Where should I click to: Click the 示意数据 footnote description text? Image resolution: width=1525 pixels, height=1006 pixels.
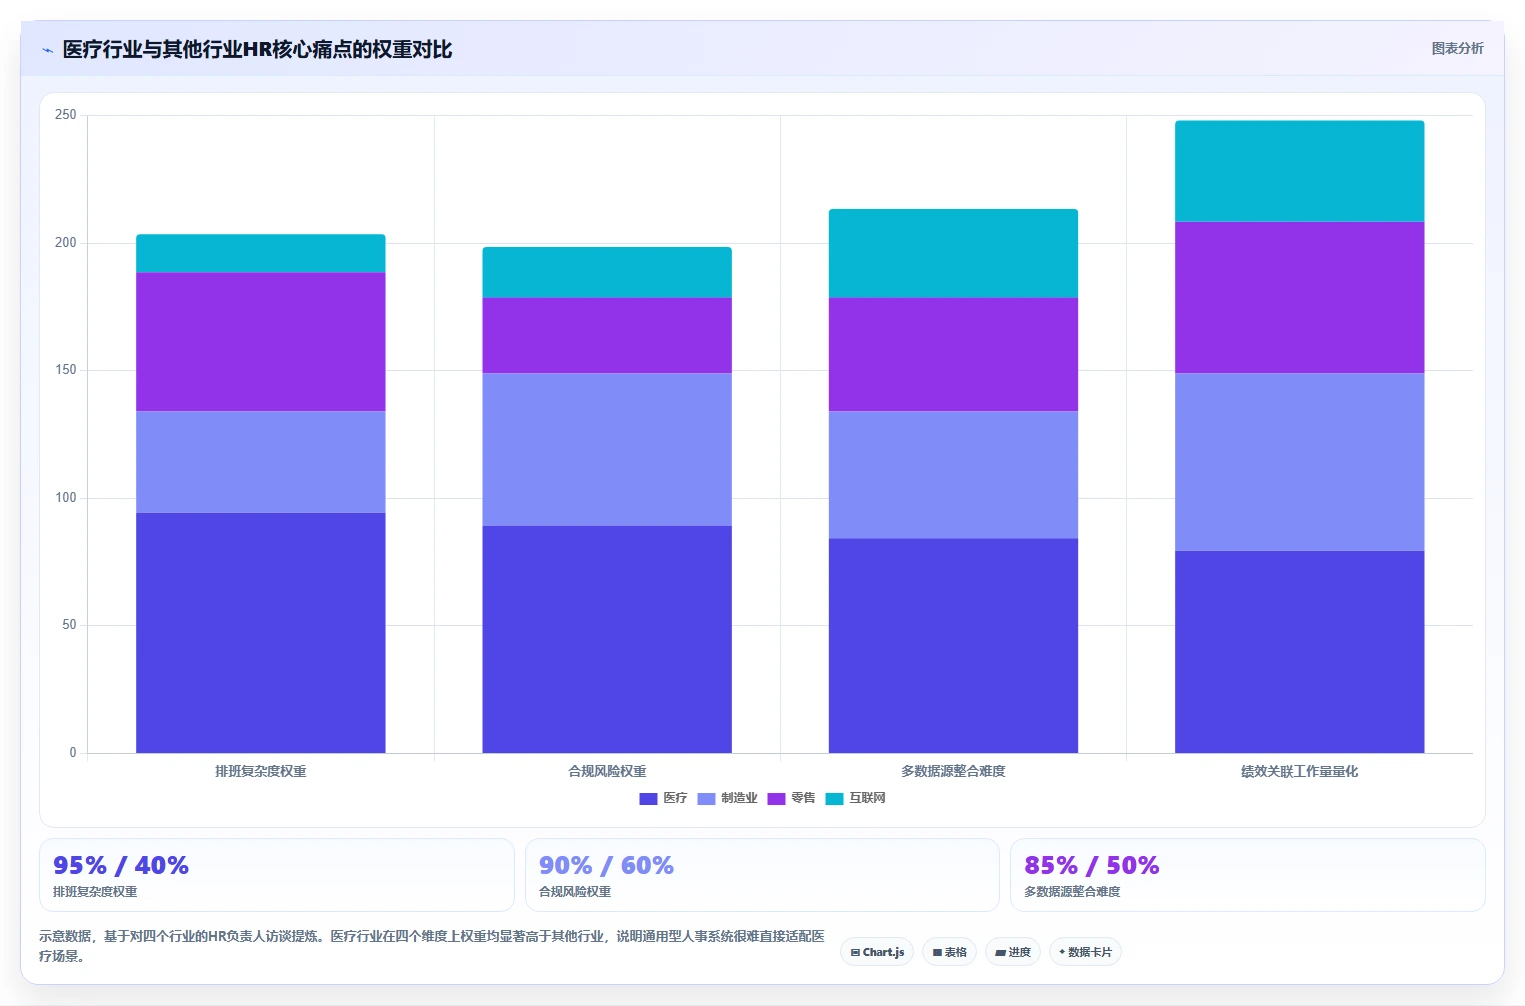tap(432, 946)
